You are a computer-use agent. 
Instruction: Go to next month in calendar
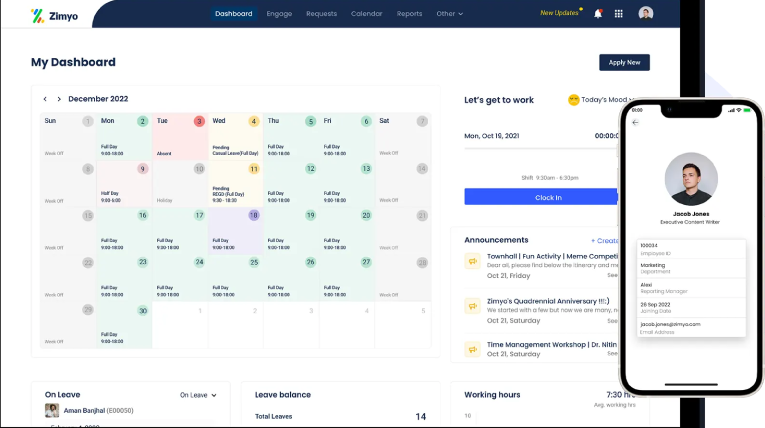click(x=59, y=99)
